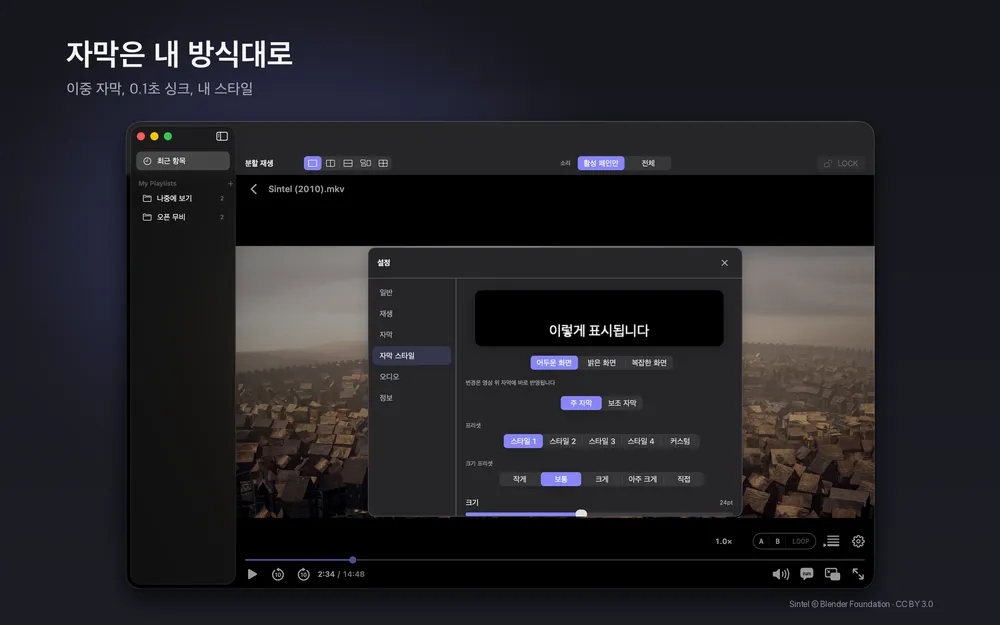Screen dimensions: 1000x625
Task: Select the 자막 settings tab
Action: (411, 334)
